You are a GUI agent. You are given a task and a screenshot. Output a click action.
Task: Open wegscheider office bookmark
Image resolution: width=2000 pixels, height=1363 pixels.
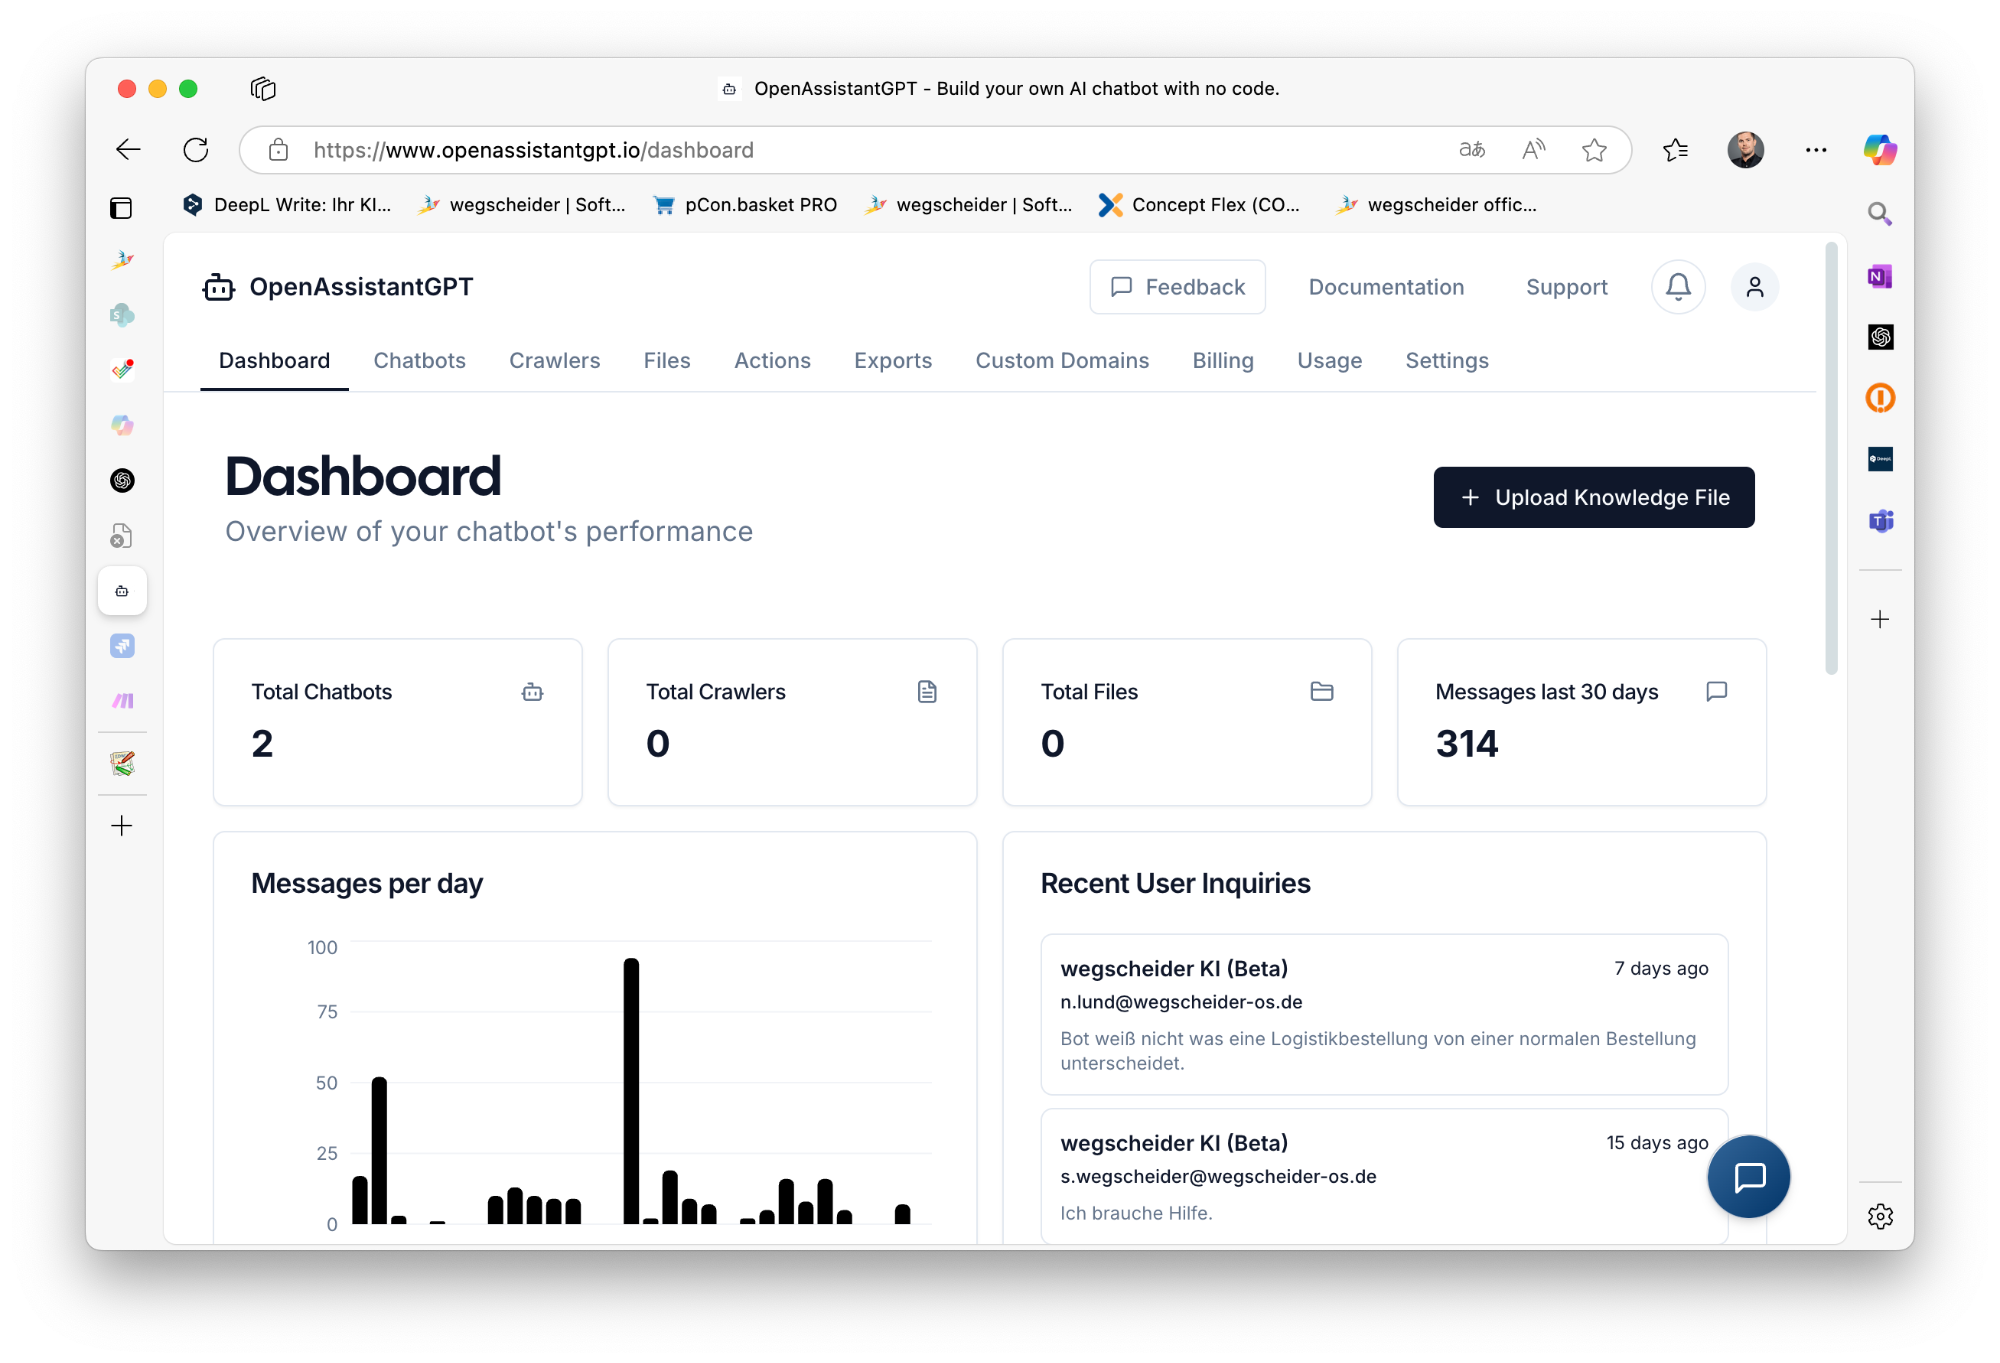coord(1437,205)
